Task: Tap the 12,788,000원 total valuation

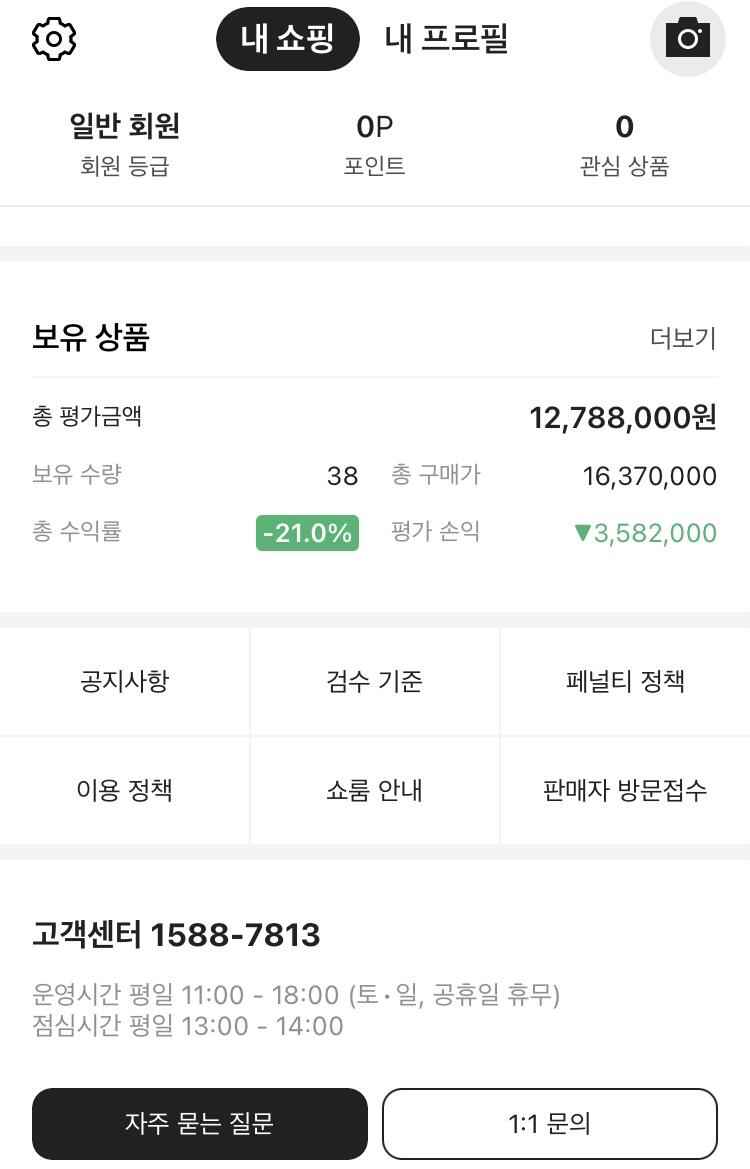Action: [x=622, y=418]
